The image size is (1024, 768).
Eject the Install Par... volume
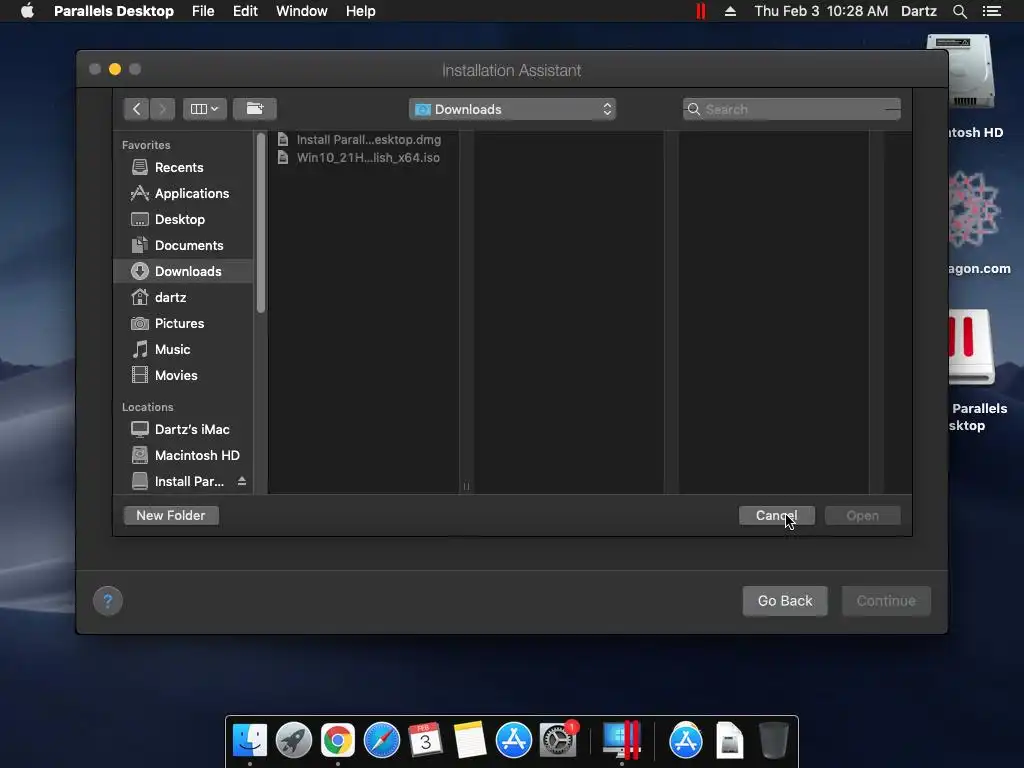pos(242,481)
